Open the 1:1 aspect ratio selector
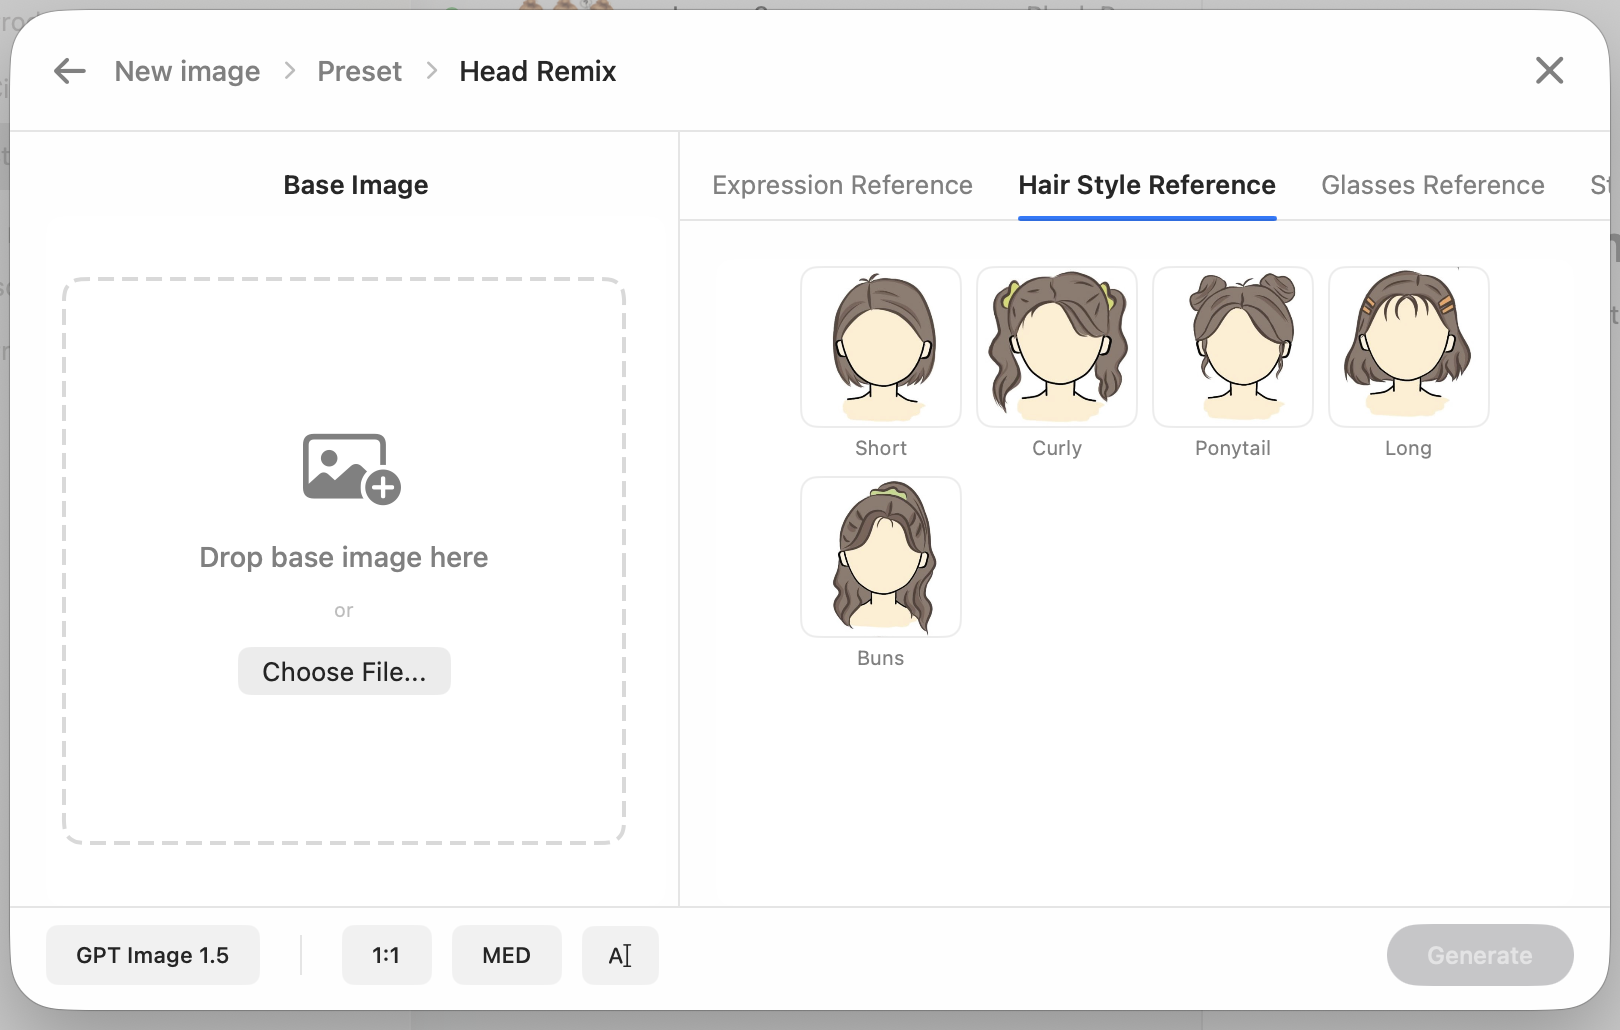Screen dimensions: 1620x1030 coord(386,955)
